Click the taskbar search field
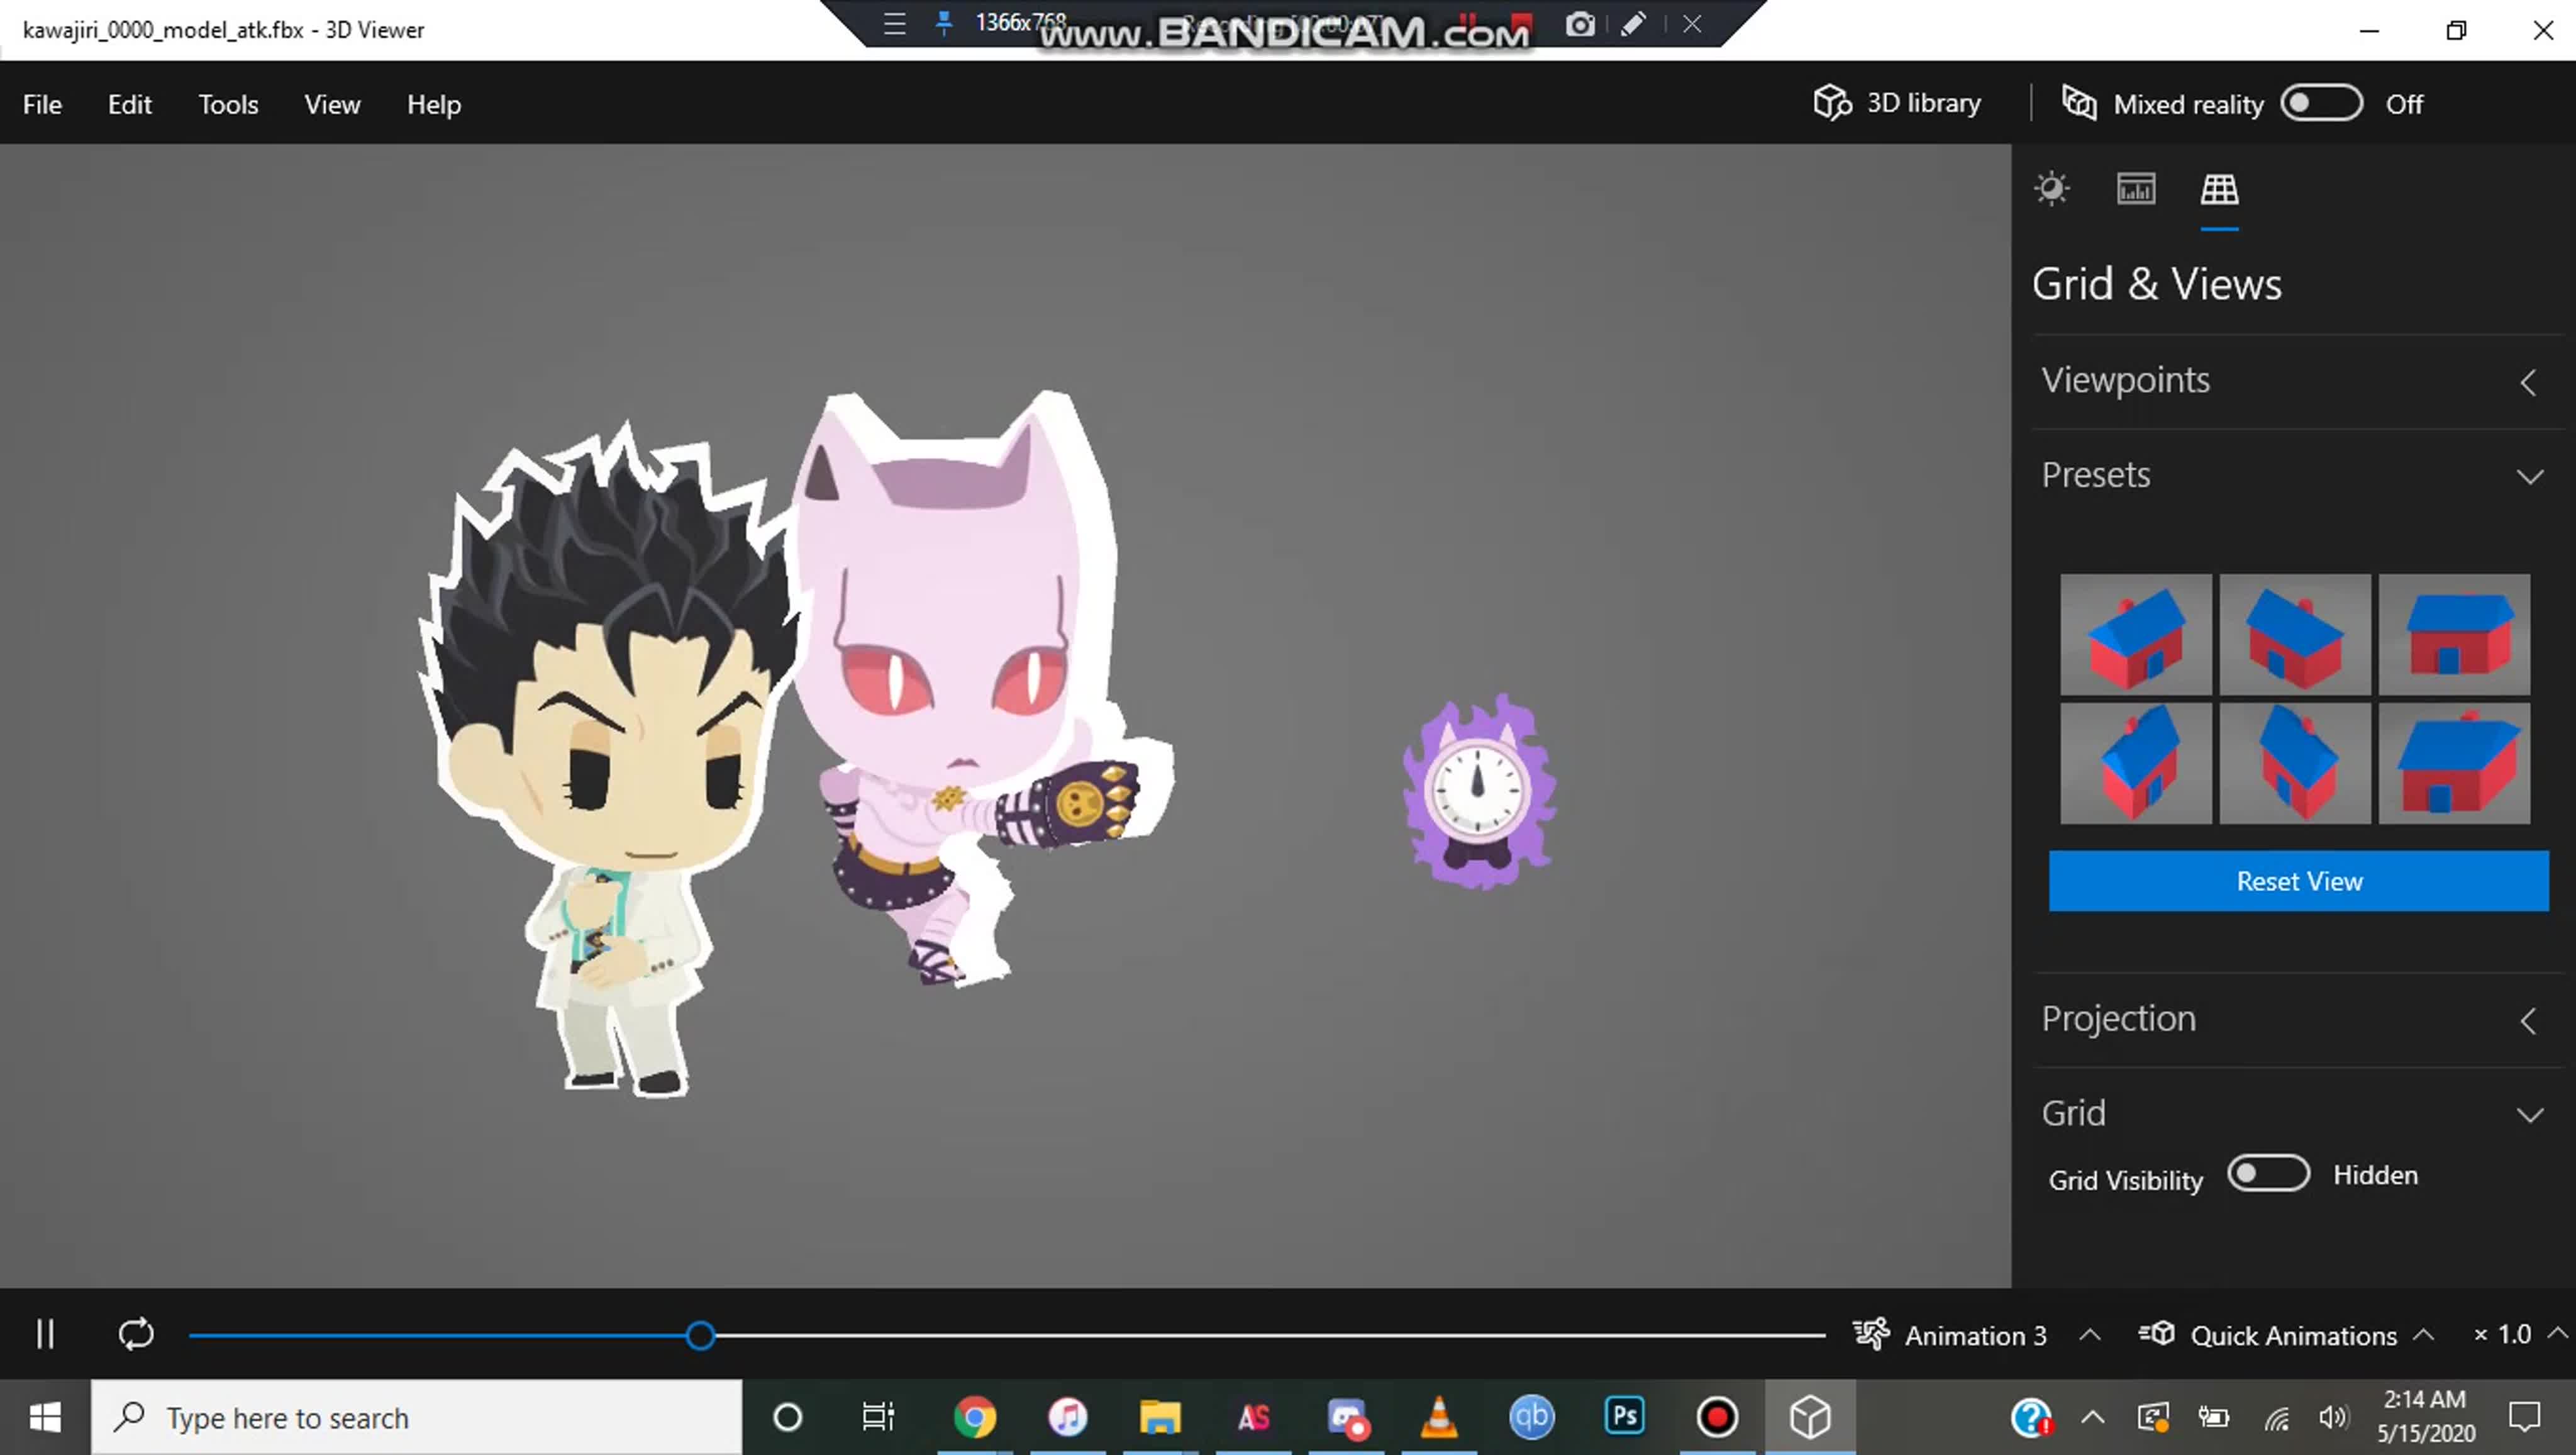This screenshot has width=2576, height=1455. point(417,1417)
